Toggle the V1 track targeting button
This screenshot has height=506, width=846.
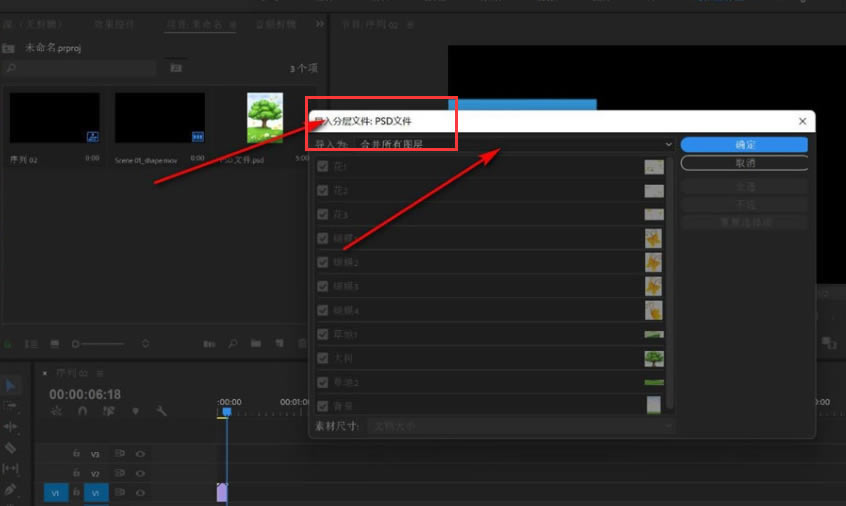click(x=96, y=493)
